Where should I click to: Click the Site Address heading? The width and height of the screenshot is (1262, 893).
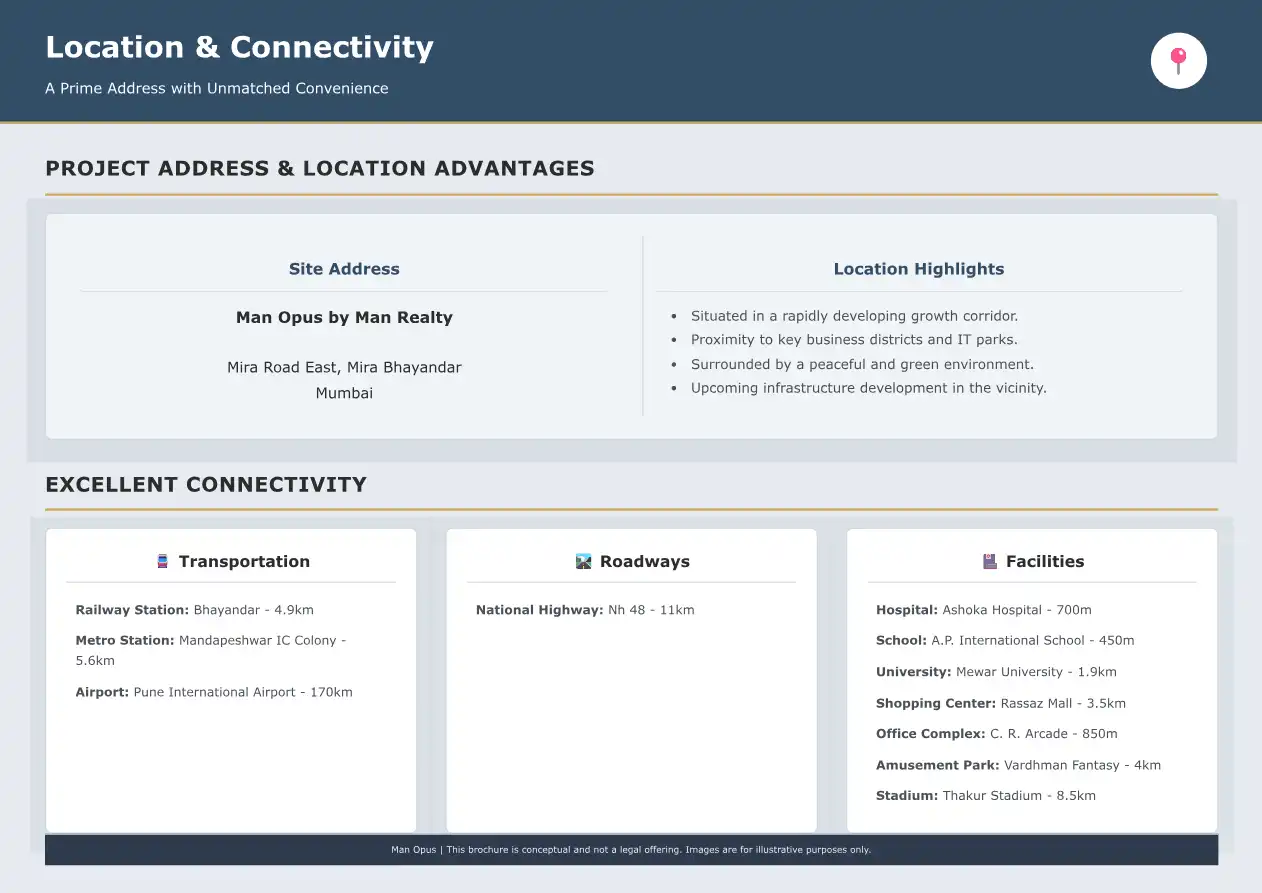(x=344, y=269)
